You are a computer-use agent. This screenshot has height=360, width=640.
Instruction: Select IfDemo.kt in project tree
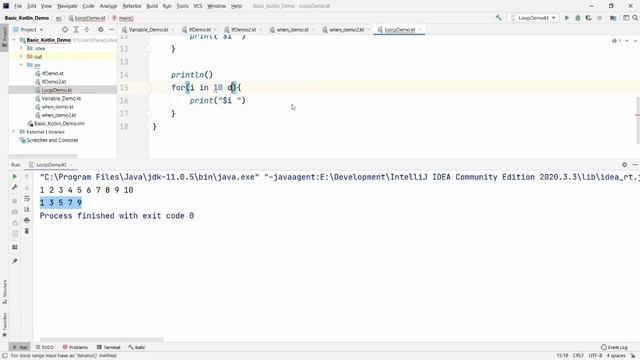tap(53, 73)
